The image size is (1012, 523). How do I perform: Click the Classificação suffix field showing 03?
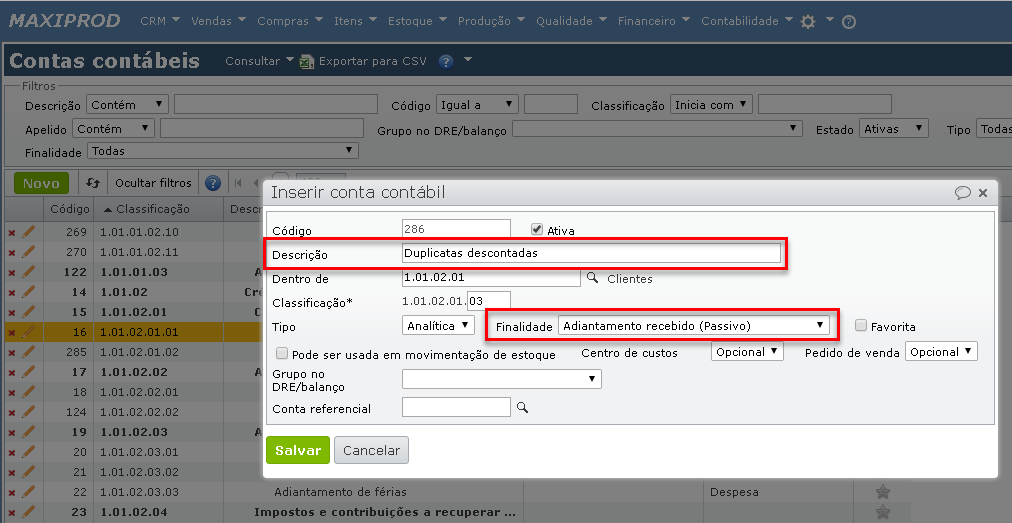[489, 302]
